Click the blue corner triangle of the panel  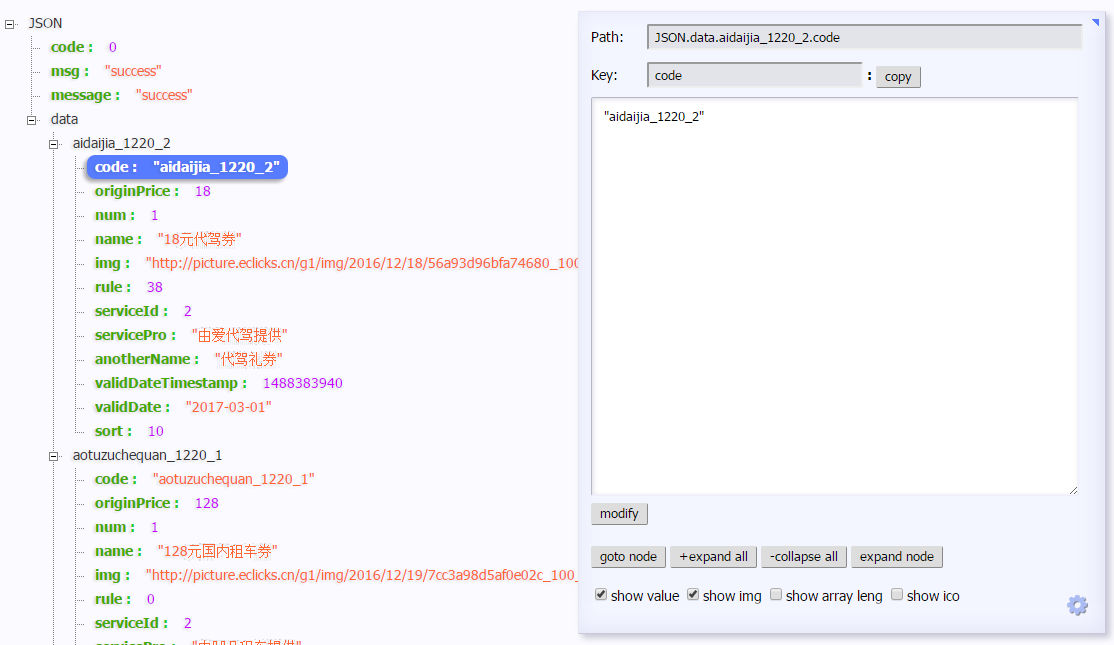click(1096, 22)
